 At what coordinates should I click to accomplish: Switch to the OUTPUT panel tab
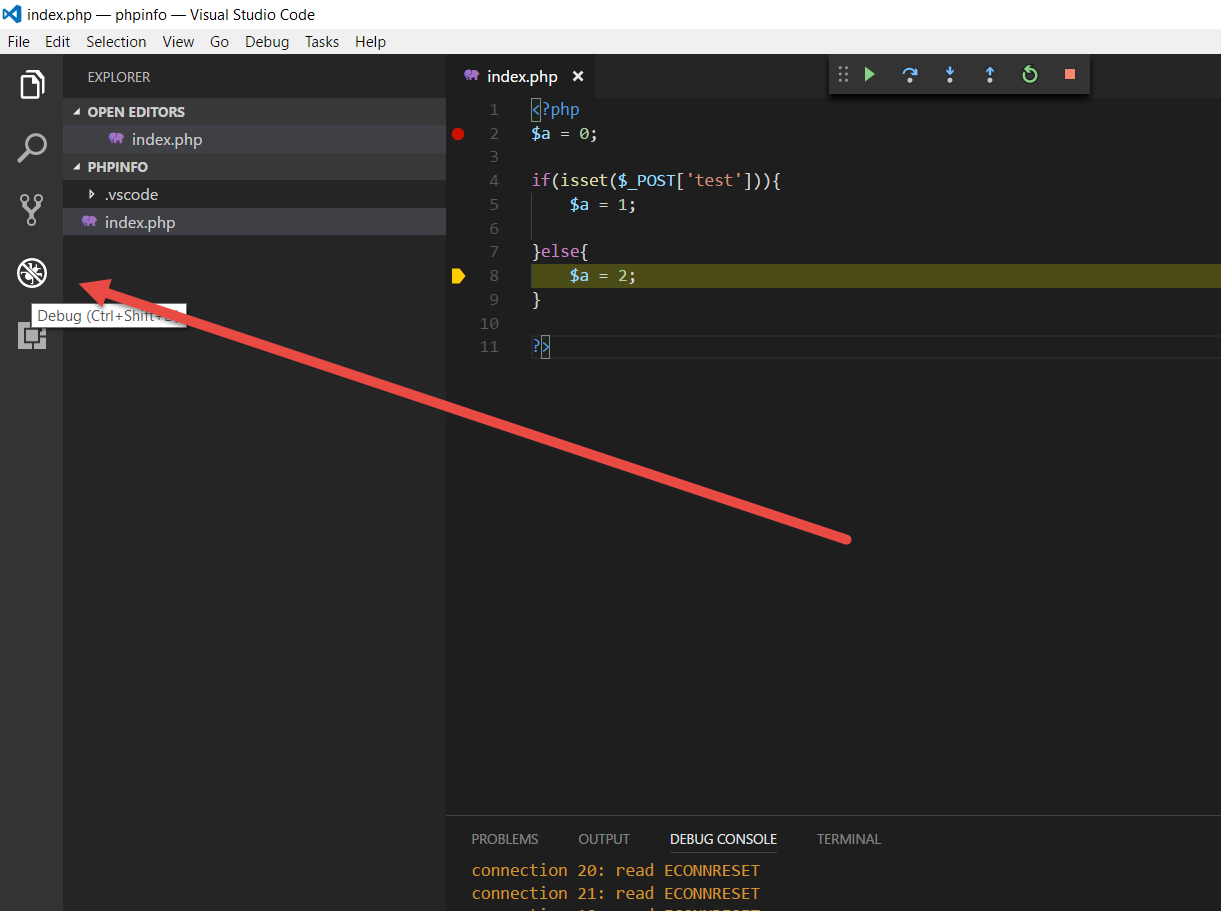604,839
